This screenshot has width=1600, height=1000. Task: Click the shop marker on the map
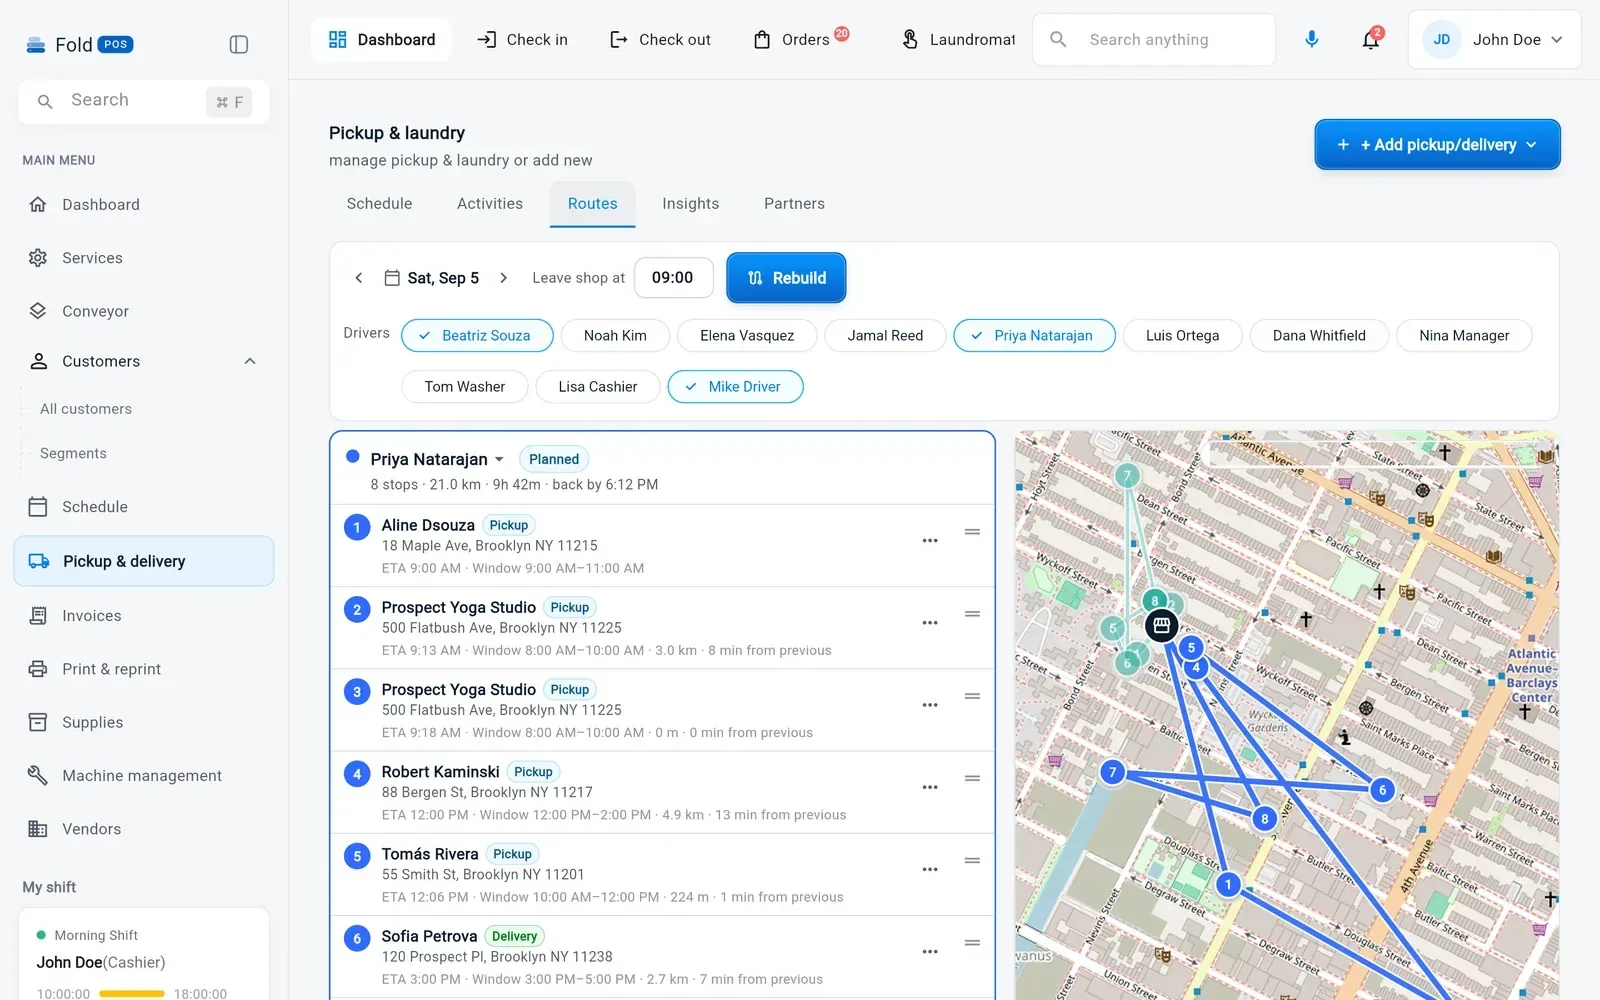pyautogui.click(x=1161, y=626)
